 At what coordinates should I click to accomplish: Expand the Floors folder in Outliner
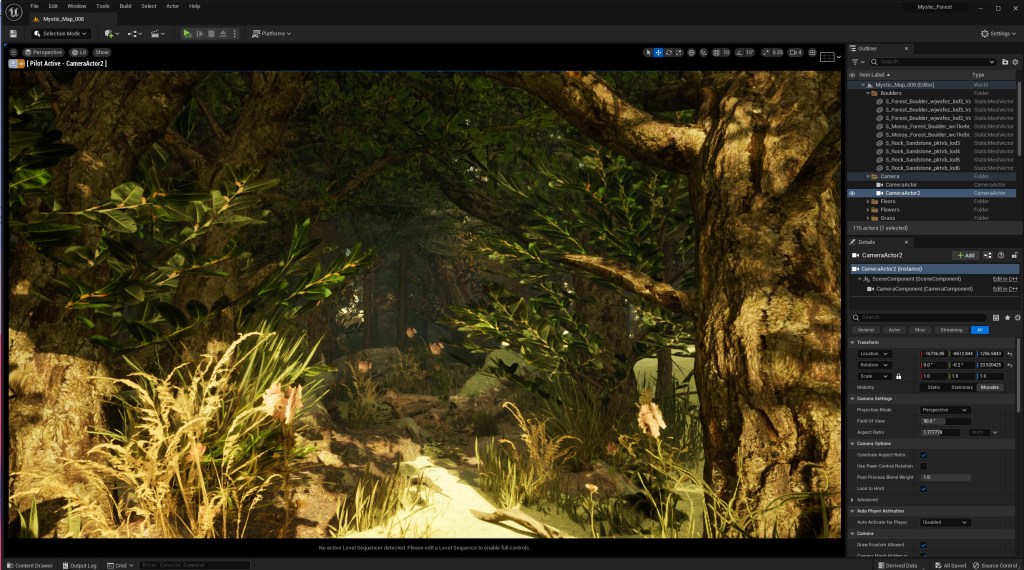pos(869,201)
